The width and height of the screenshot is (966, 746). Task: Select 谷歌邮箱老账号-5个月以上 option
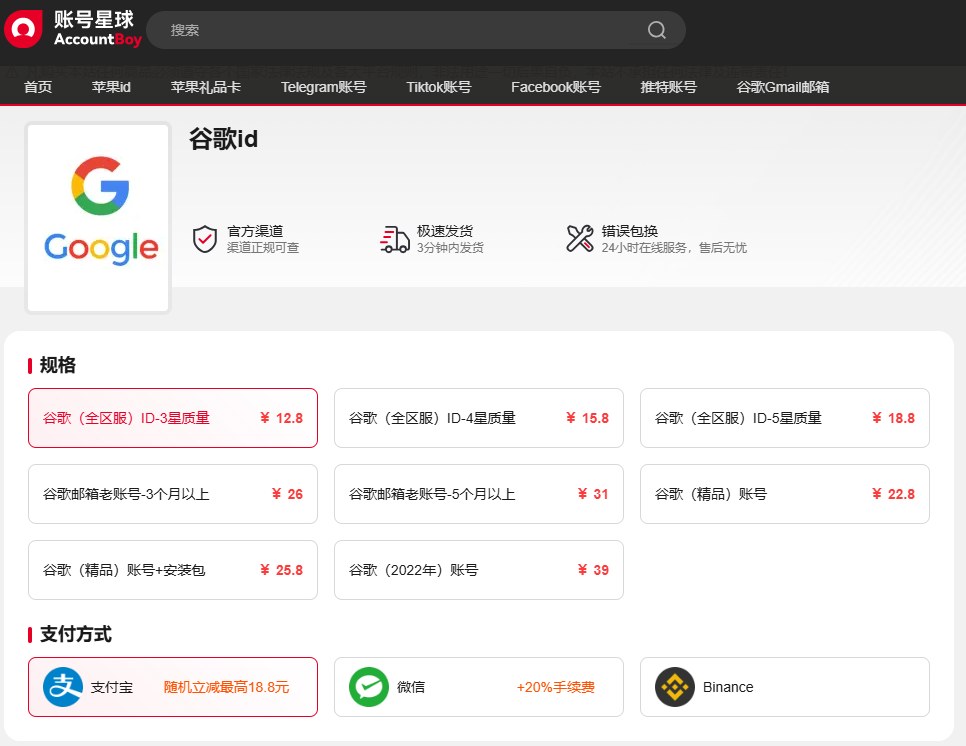(479, 494)
